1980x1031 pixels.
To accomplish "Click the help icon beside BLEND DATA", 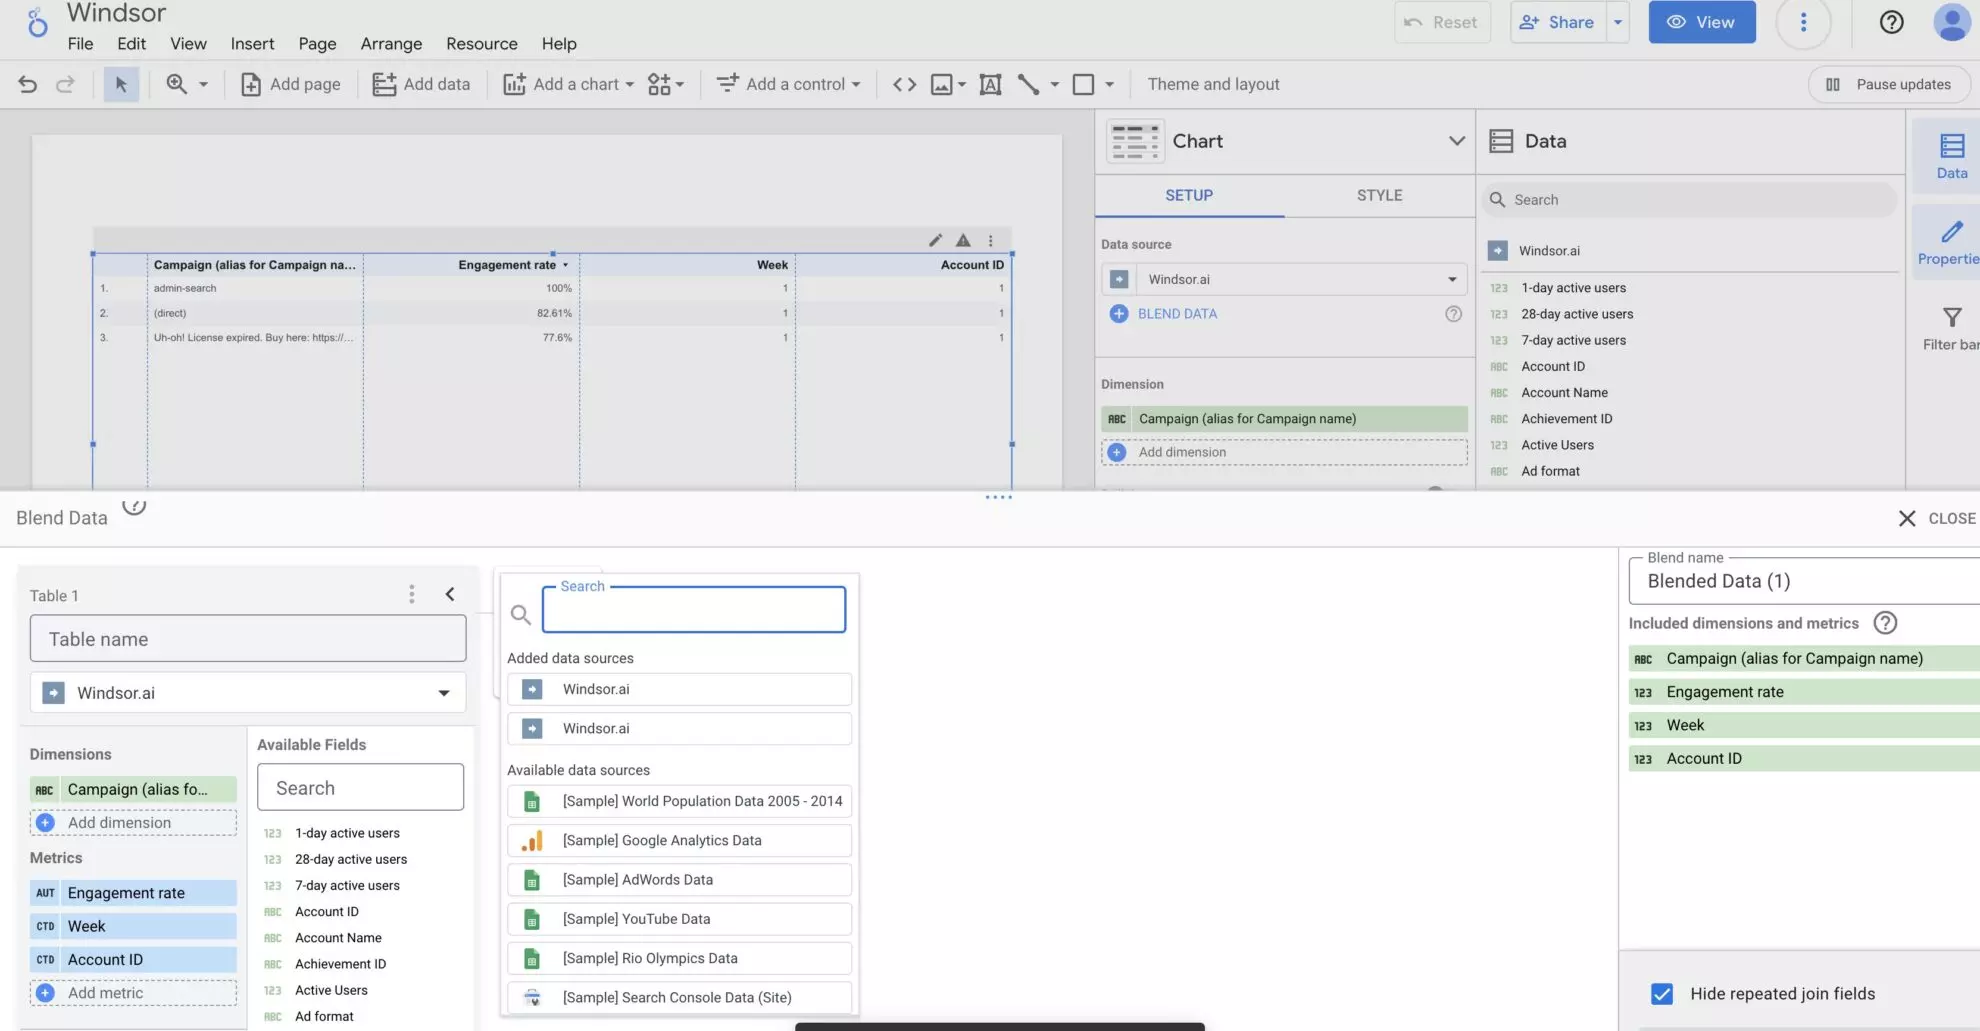I will click(x=1453, y=314).
